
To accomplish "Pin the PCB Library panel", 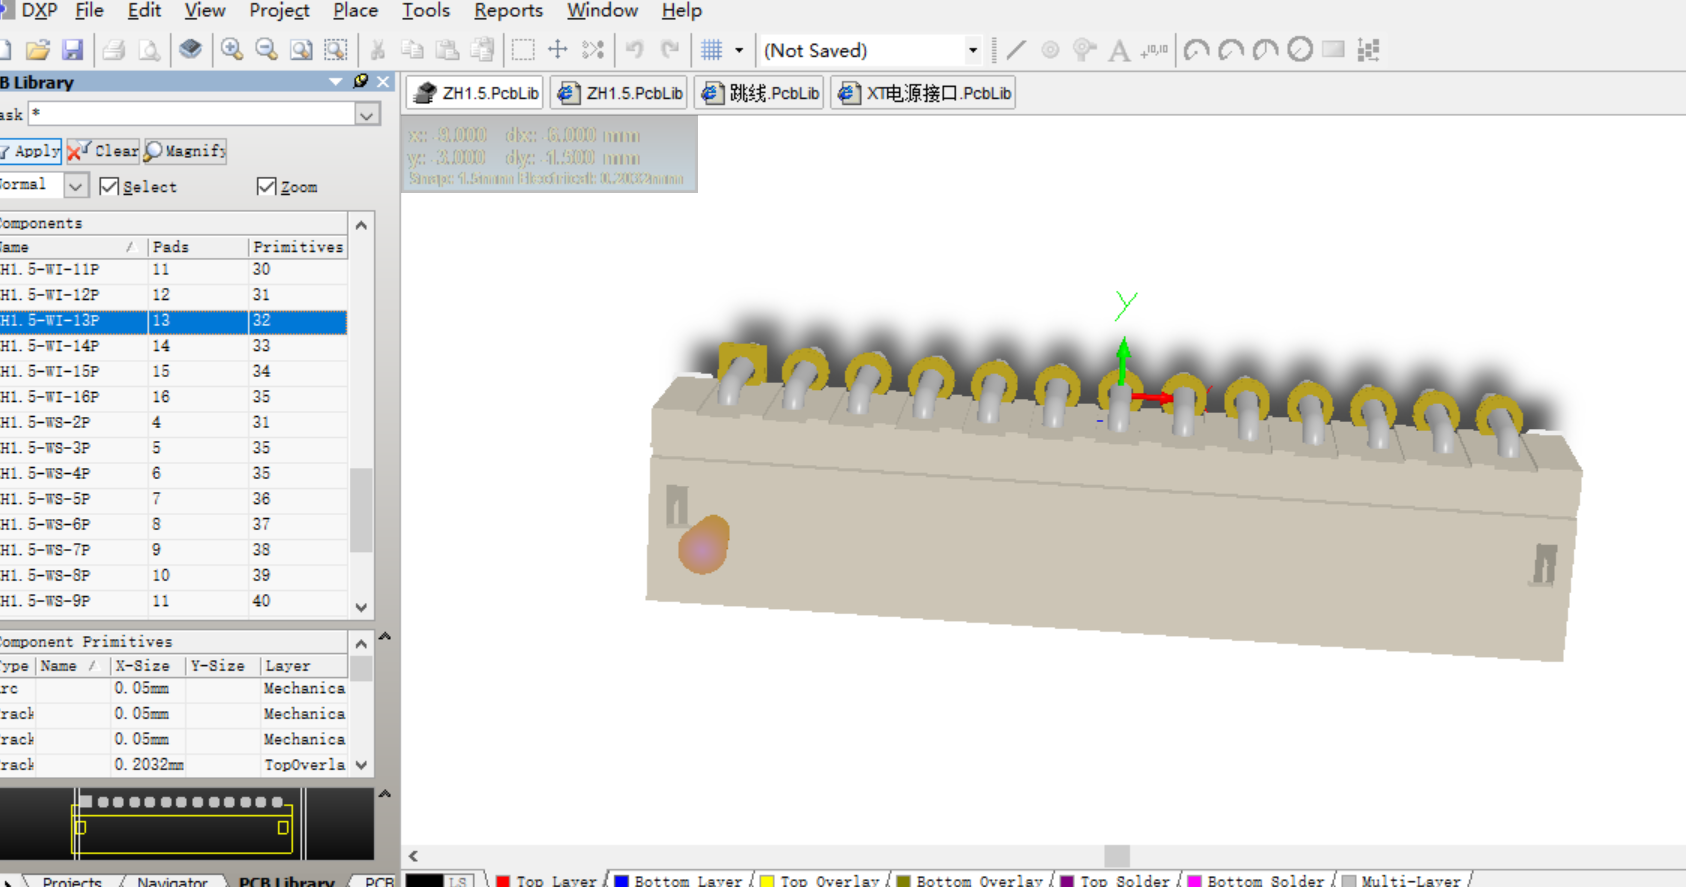I will (361, 82).
